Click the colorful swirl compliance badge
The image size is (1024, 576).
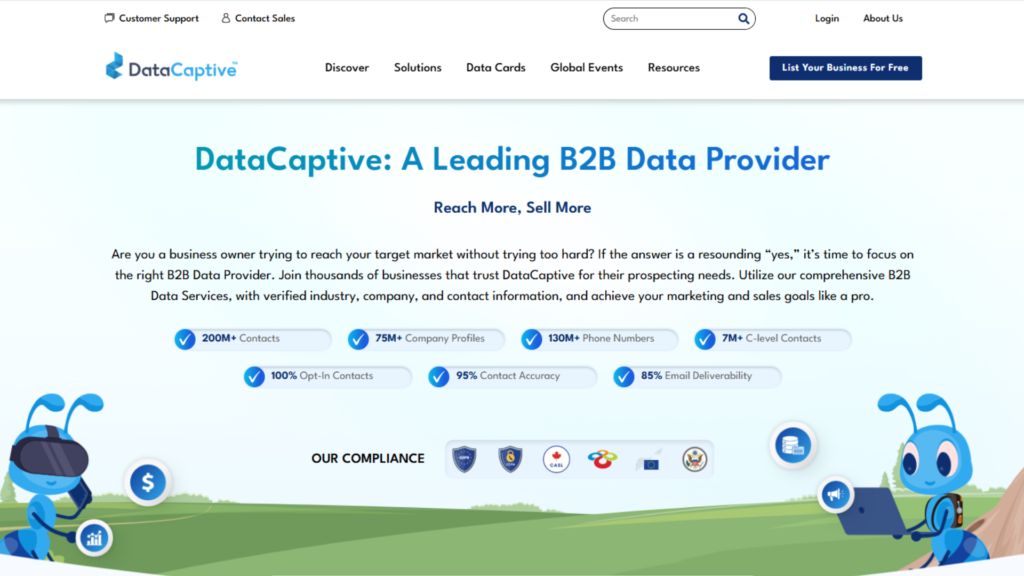tap(602, 459)
